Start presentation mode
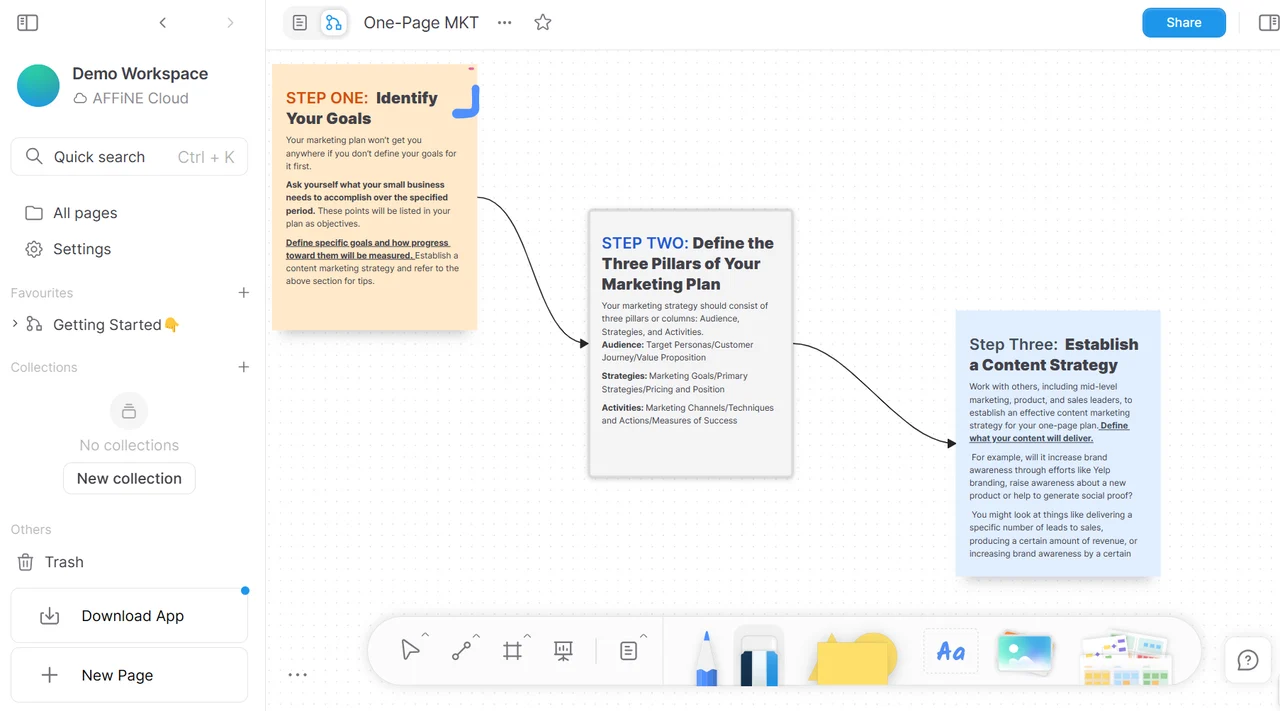The image size is (1280, 711). (563, 651)
